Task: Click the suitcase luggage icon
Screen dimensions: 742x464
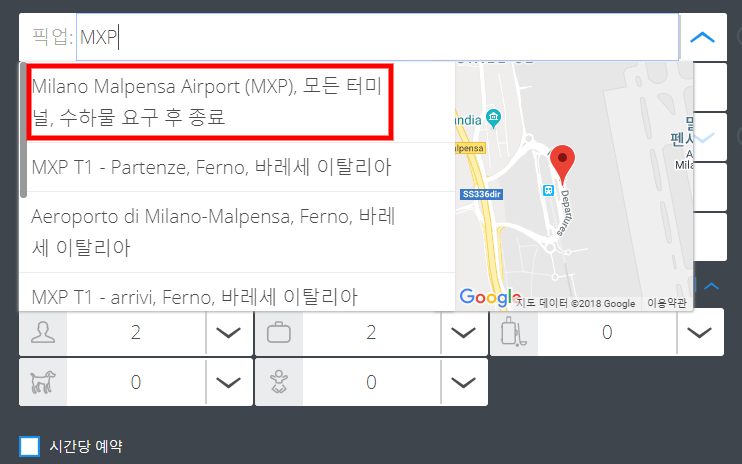Action: [x=278, y=332]
